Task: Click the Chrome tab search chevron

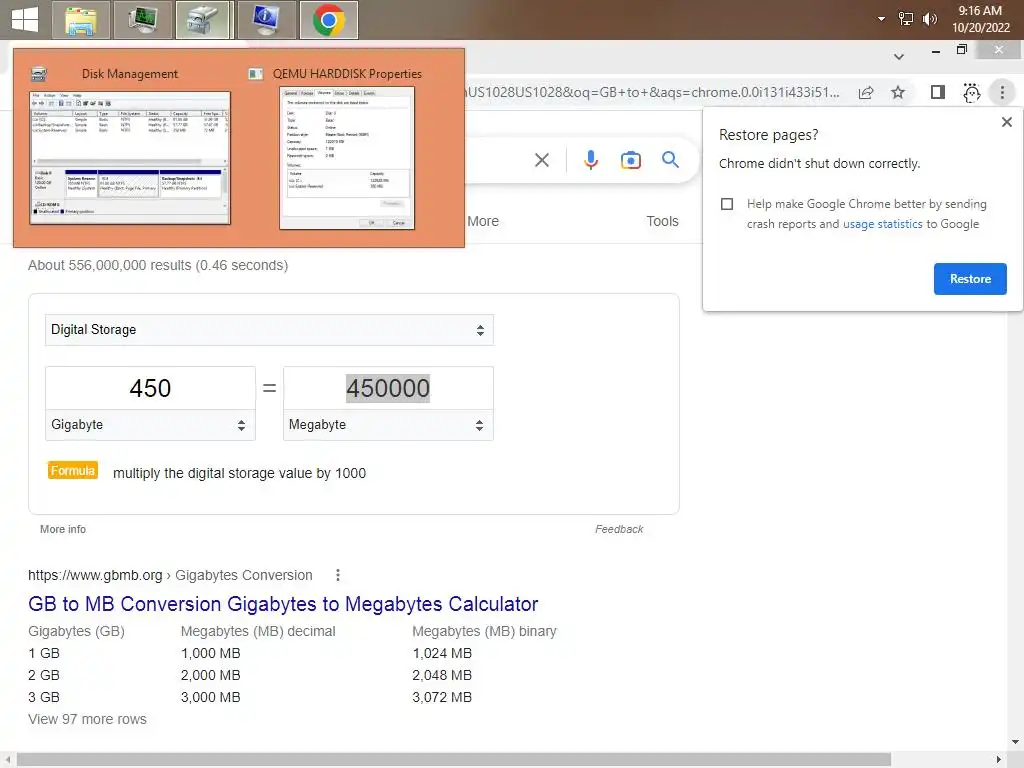Action: [x=899, y=57]
